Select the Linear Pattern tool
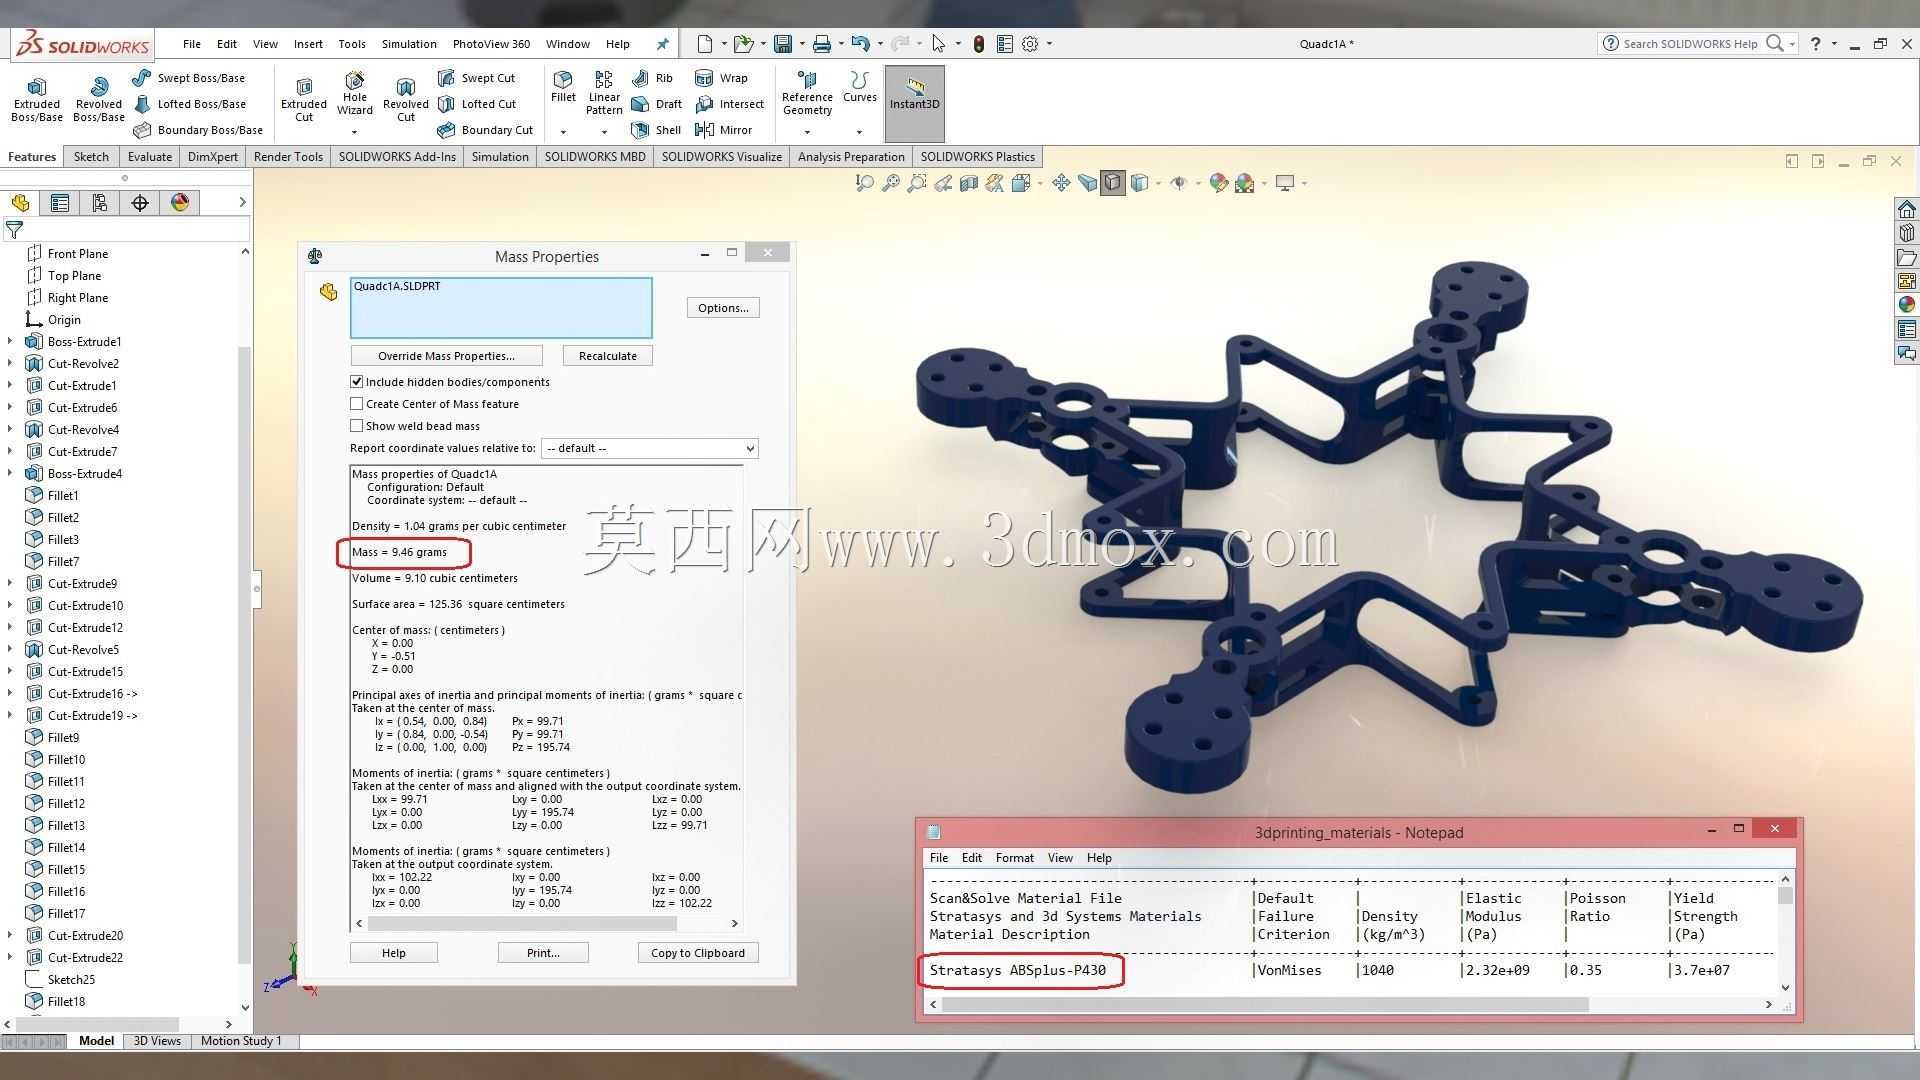 [604, 93]
